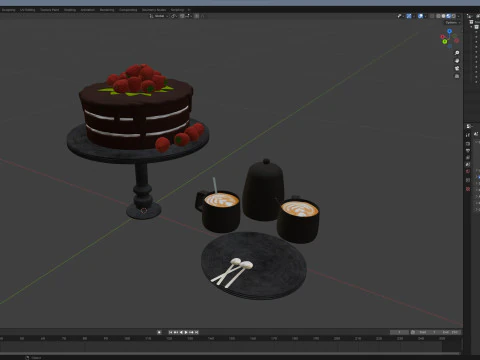Snap view to green Y axis on gizmo
Screen dimensions: 480x360
[445, 41]
